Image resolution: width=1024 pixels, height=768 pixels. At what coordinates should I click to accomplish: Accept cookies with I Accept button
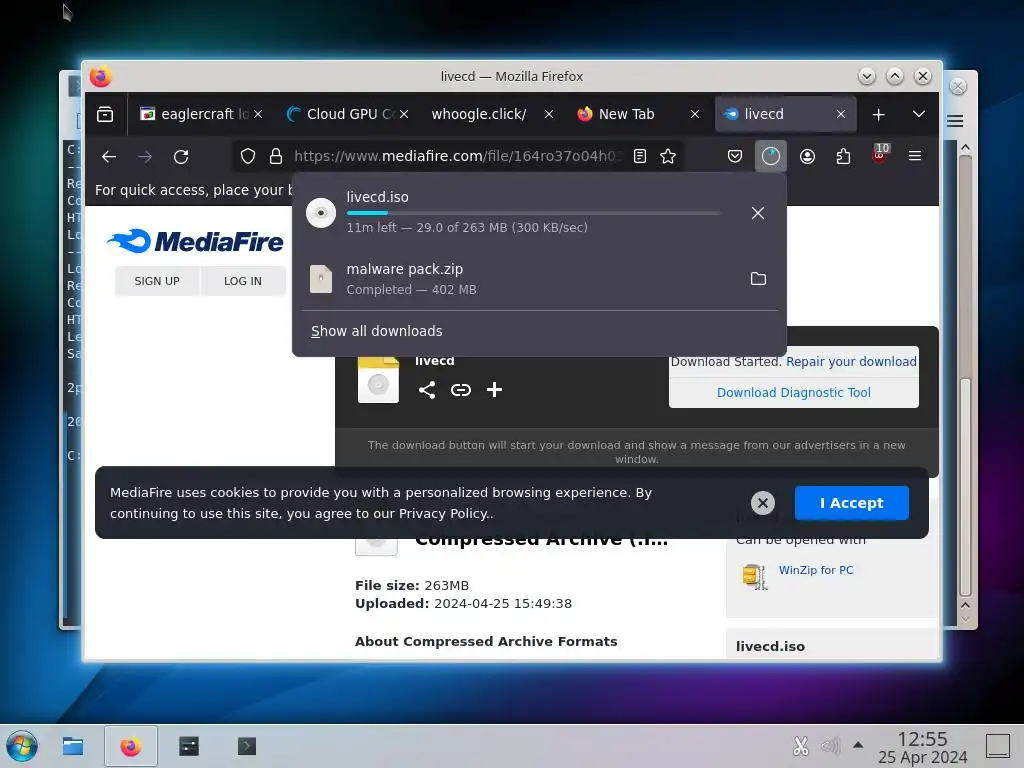point(852,503)
